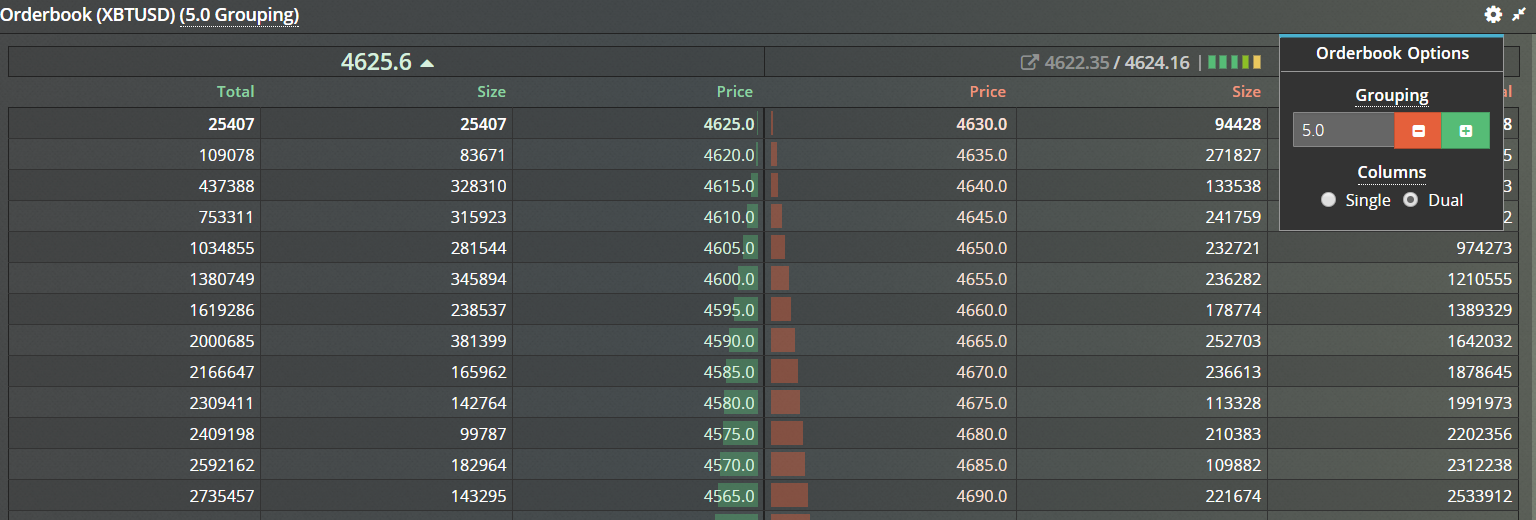Click the green upward arrow beside 4625.6
The image size is (1536, 520).
point(427,63)
